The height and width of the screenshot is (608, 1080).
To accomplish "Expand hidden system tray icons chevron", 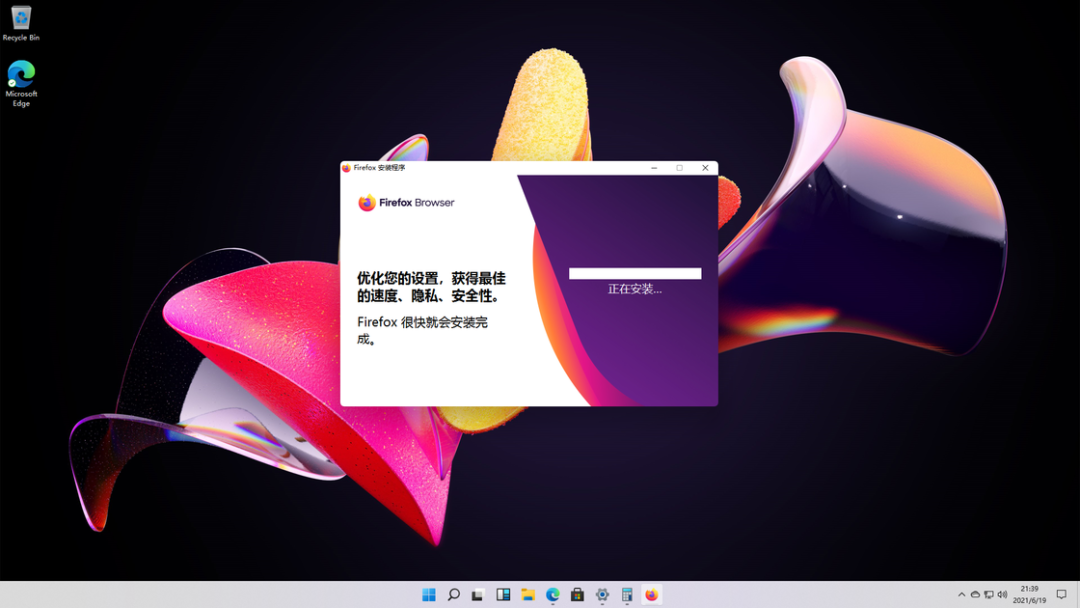I will [x=962, y=594].
